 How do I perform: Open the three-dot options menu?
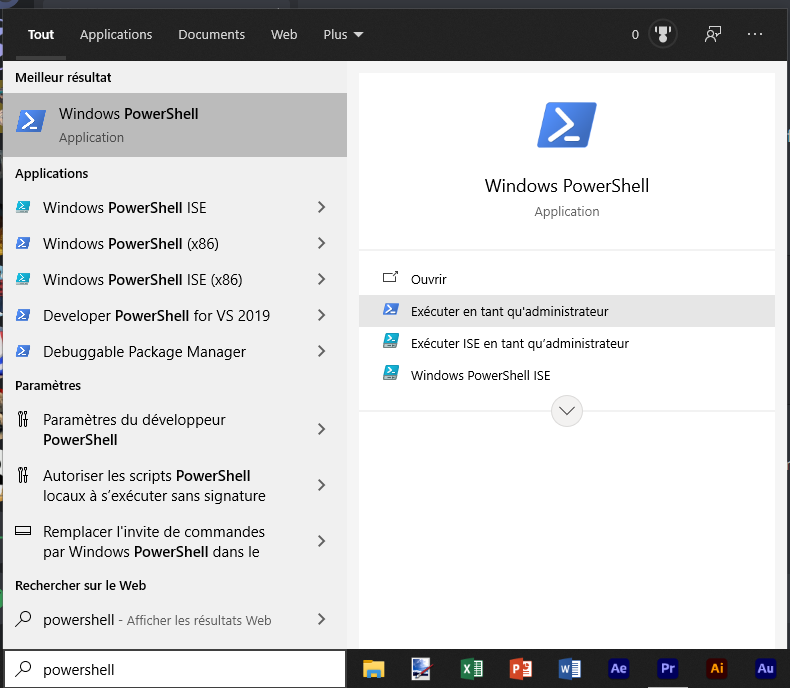(x=755, y=34)
